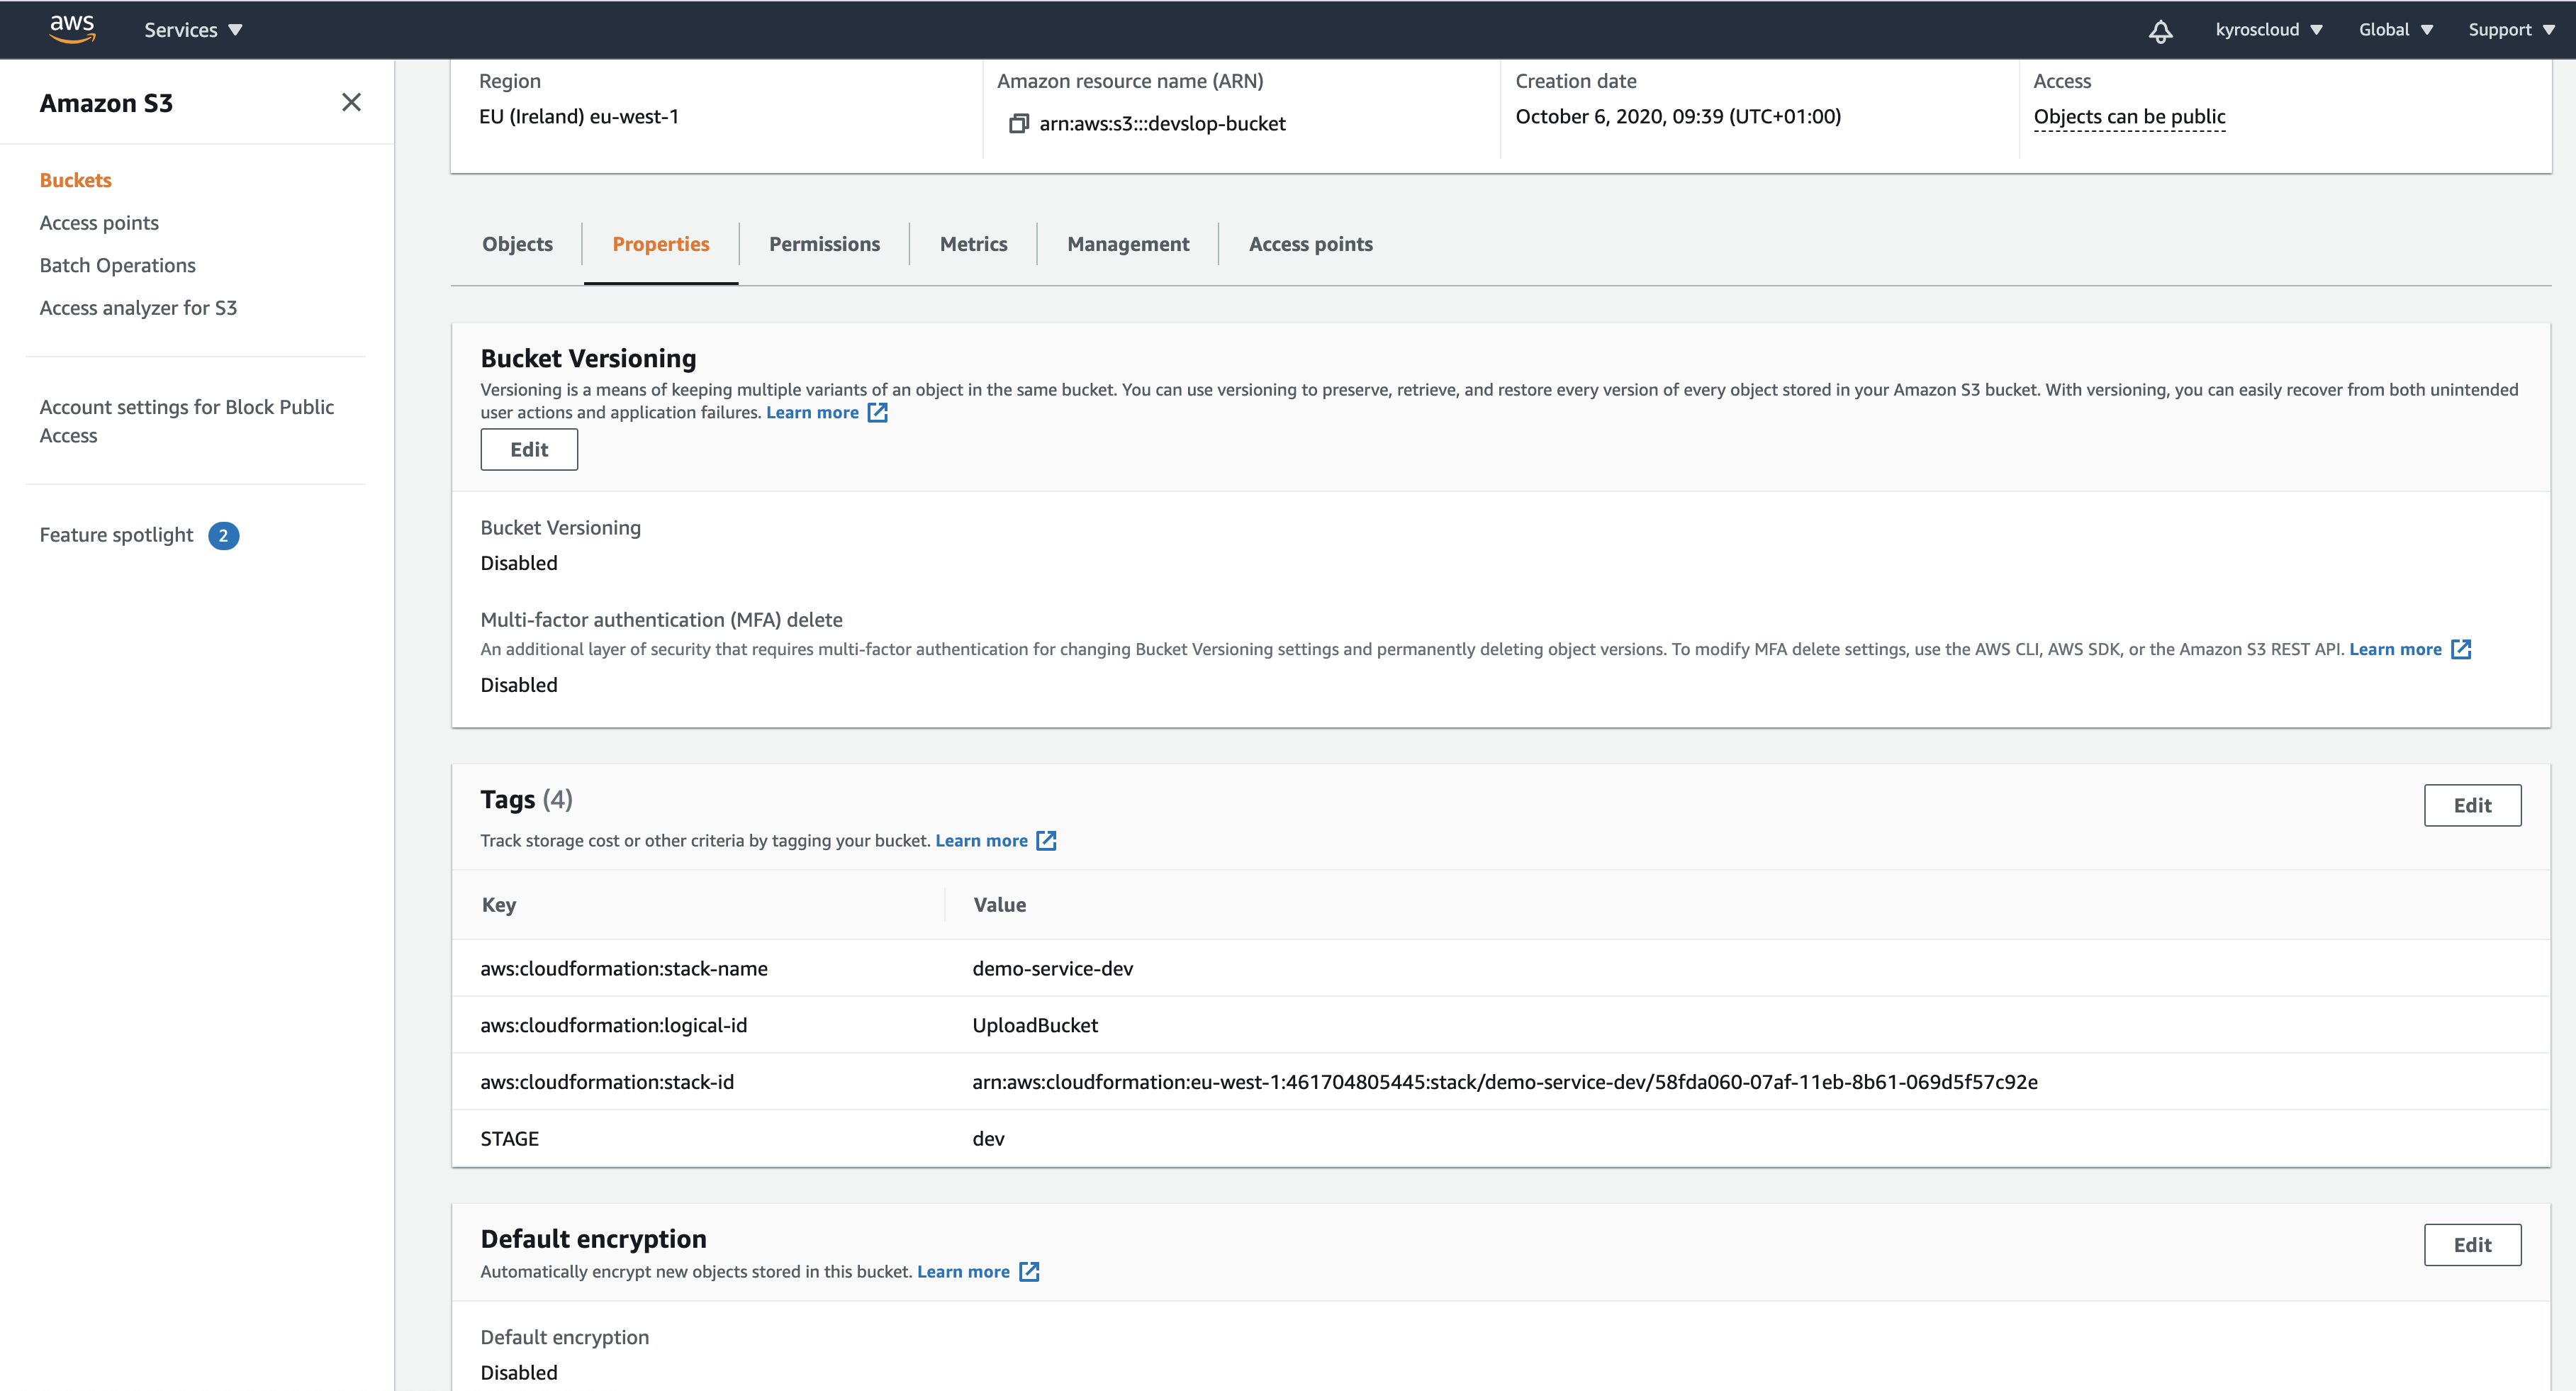Select the Properties tab
Image resolution: width=2576 pixels, height=1391 pixels.
click(661, 244)
